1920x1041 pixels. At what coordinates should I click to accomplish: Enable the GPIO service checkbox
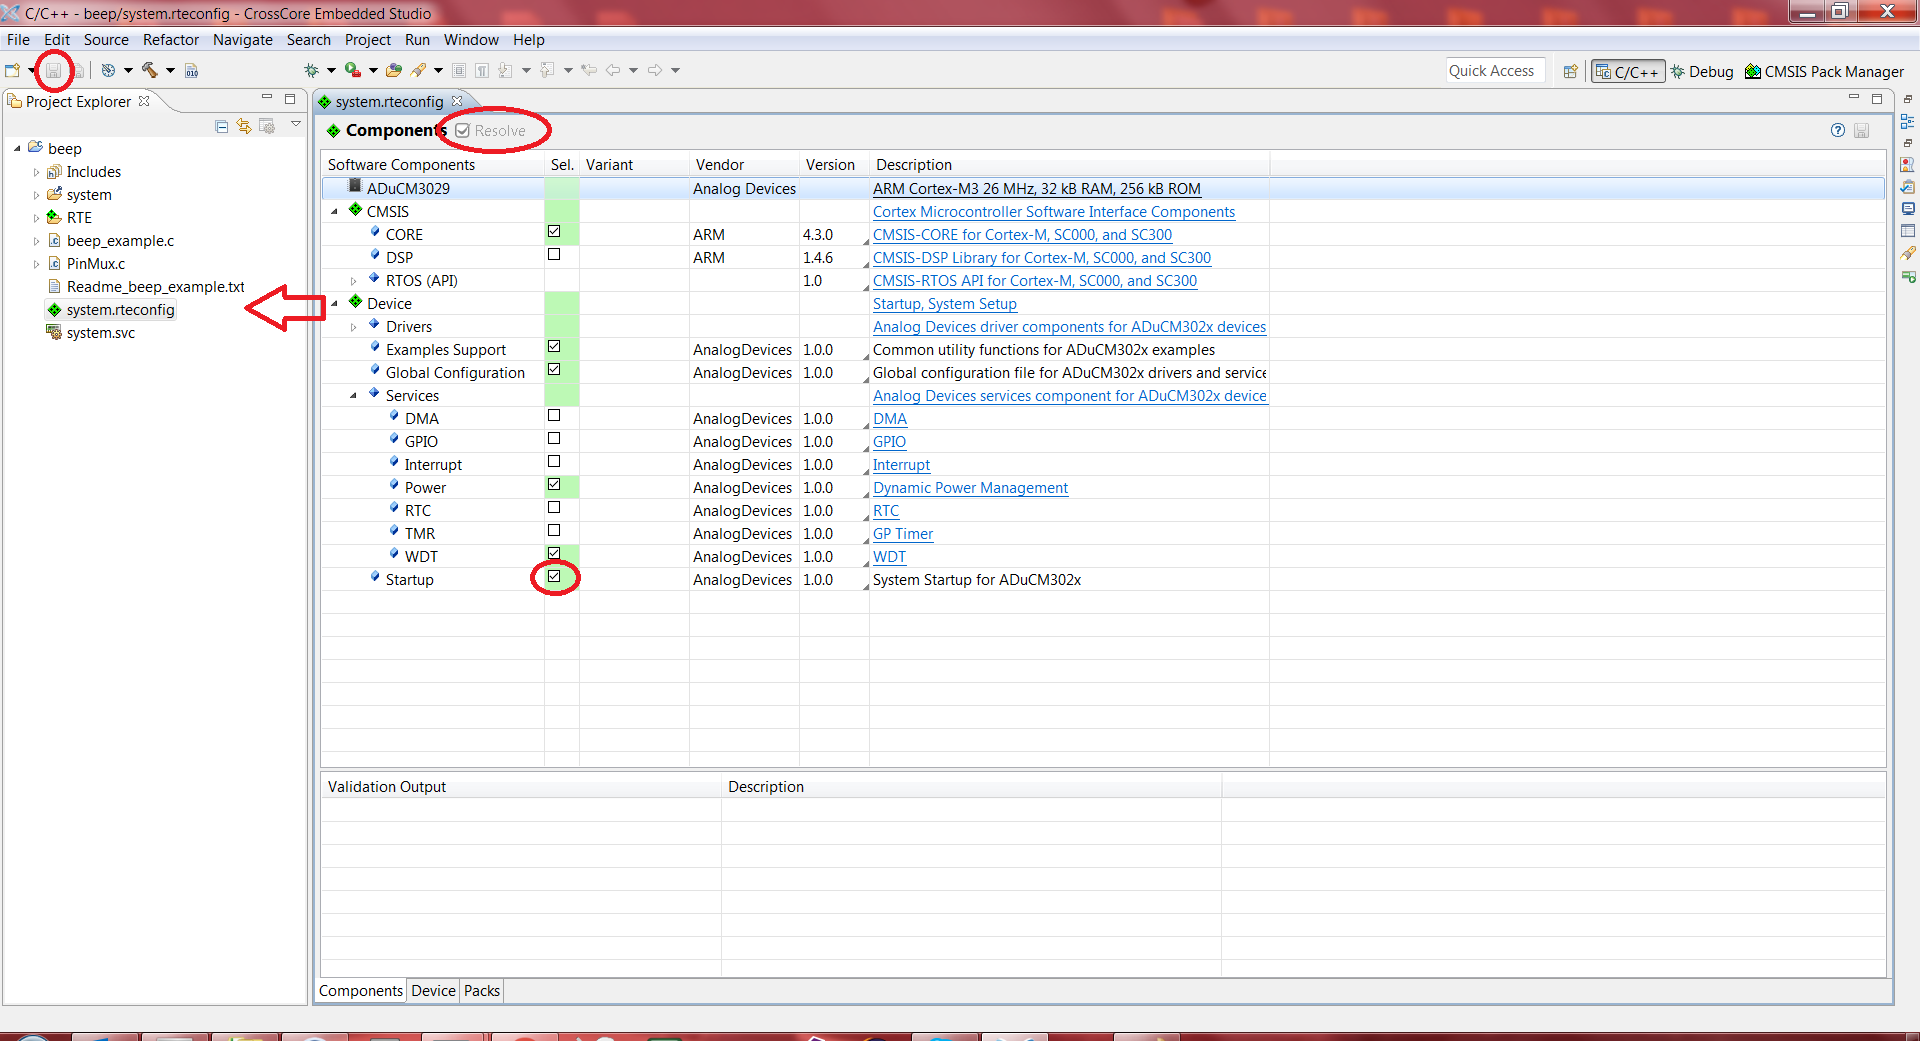click(554, 439)
